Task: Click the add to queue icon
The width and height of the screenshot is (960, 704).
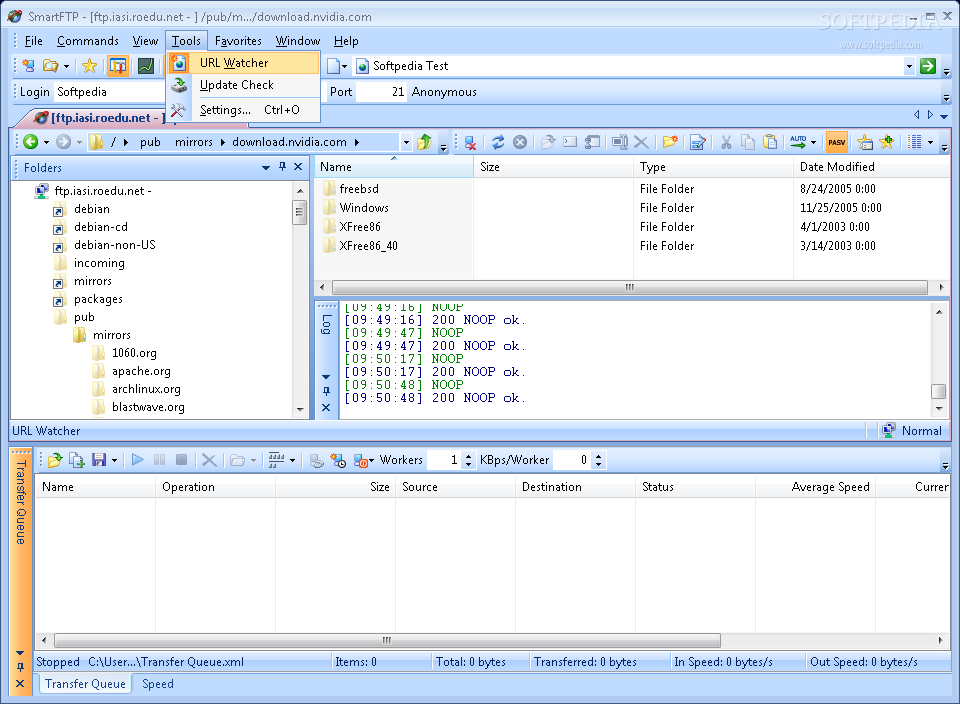Action: (x=77, y=460)
